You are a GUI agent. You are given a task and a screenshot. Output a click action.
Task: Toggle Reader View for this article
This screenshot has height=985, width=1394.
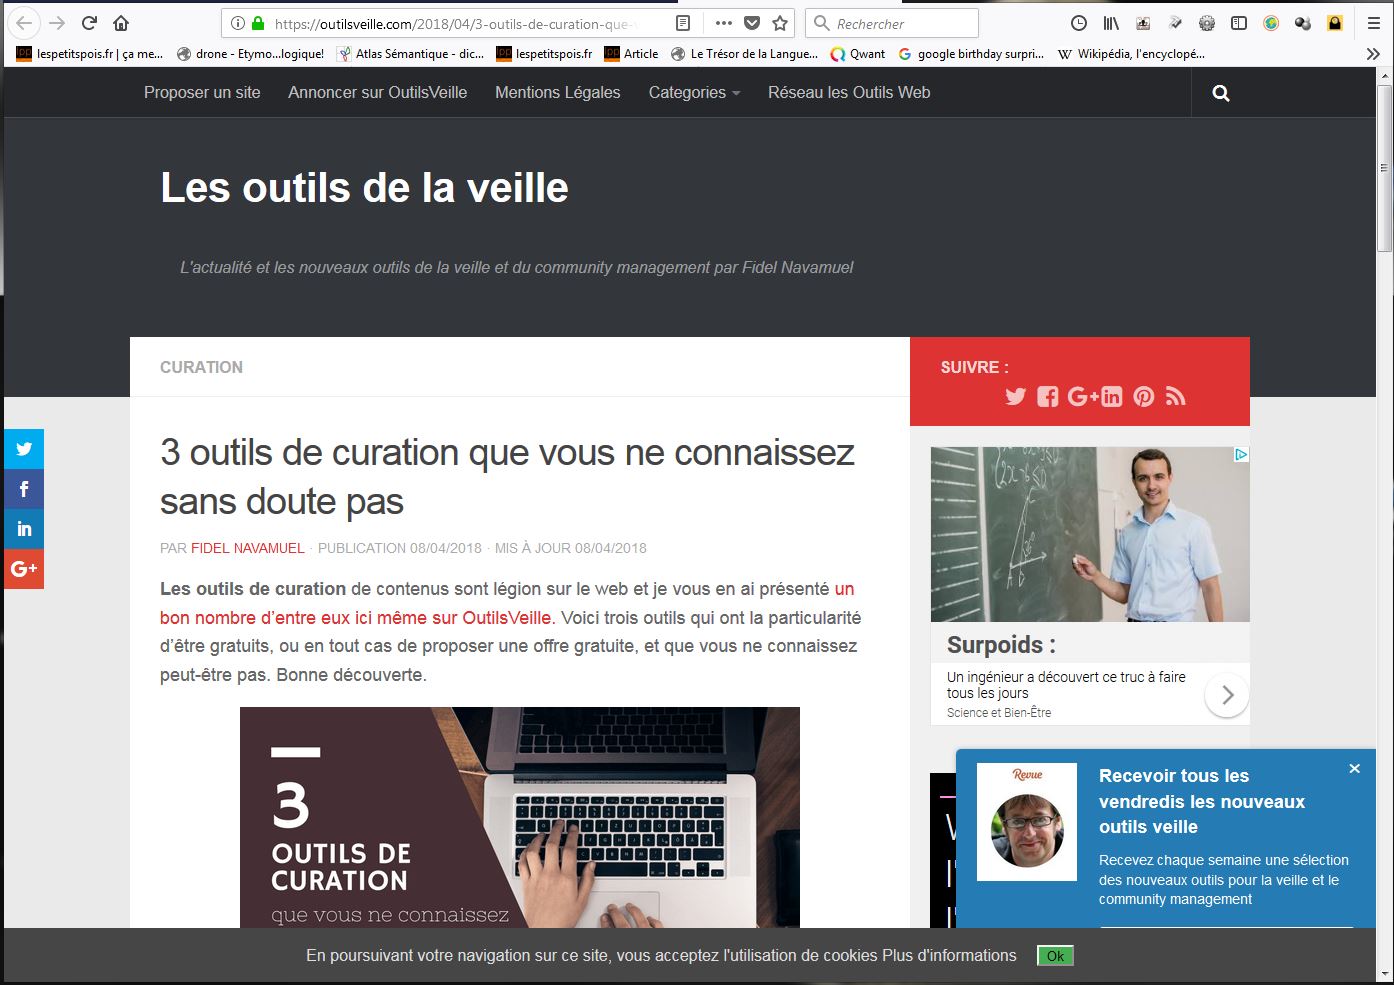(x=683, y=23)
